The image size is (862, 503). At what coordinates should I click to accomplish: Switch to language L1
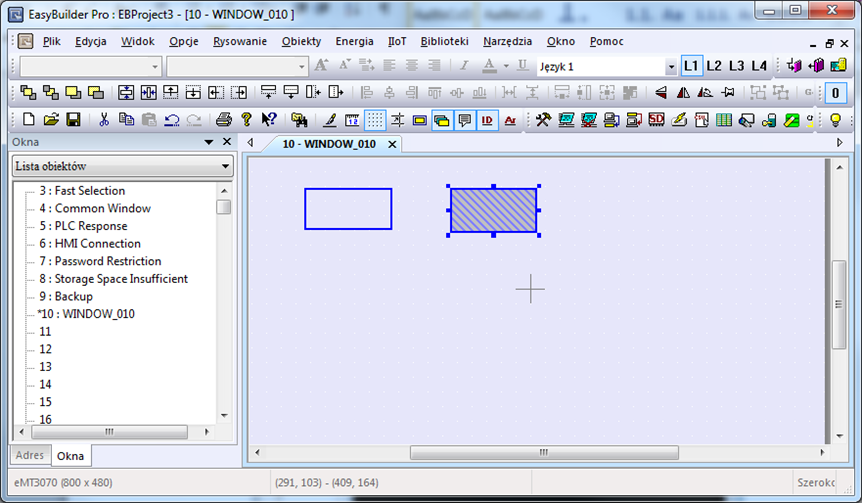point(691,66)
